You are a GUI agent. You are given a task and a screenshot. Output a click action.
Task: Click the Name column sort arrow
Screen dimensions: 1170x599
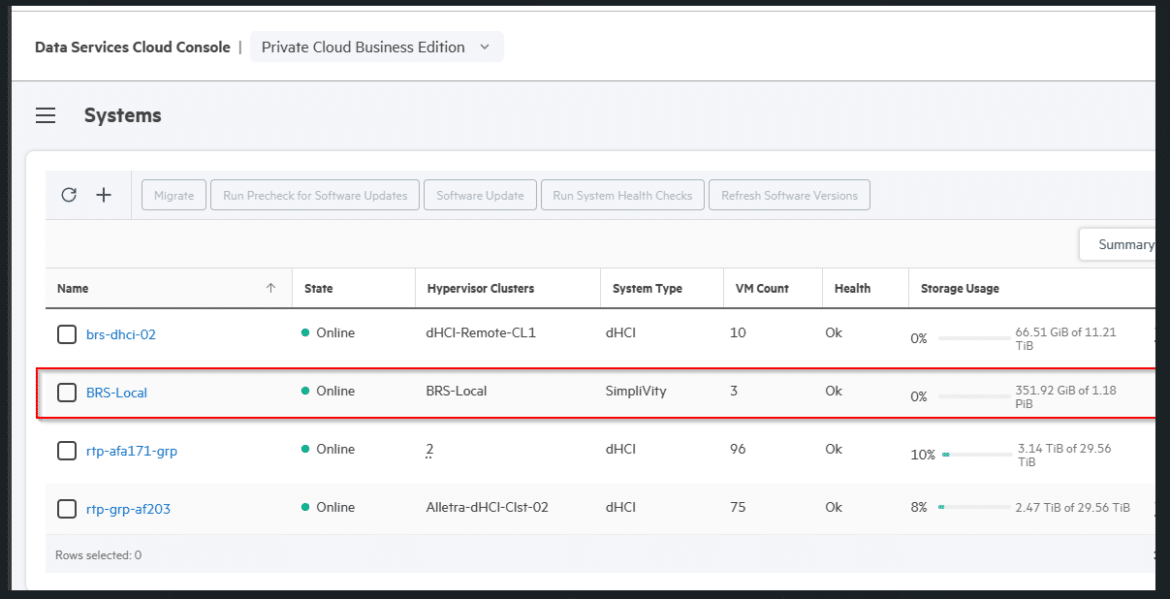[x=271, y=289]
